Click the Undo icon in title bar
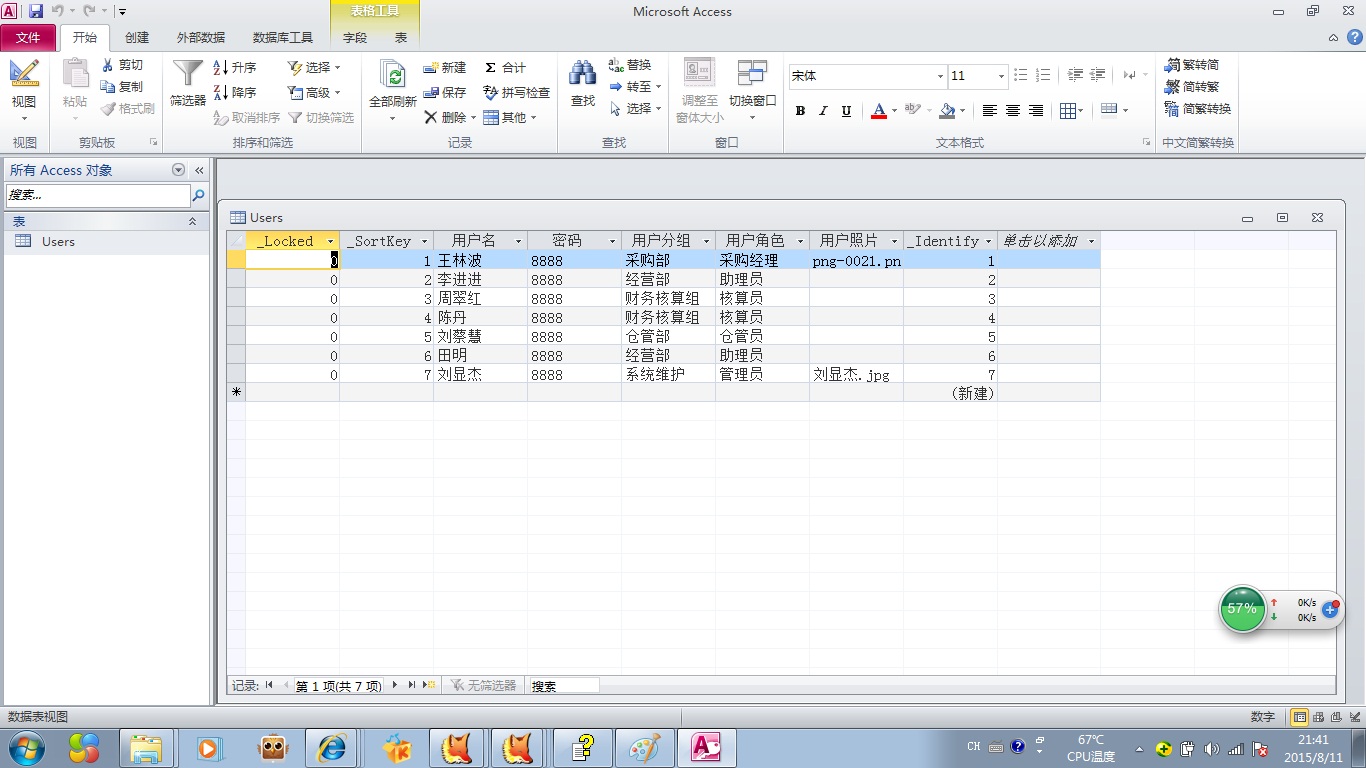This screenshot has height=768, width=1366. [x=58, y=11]
